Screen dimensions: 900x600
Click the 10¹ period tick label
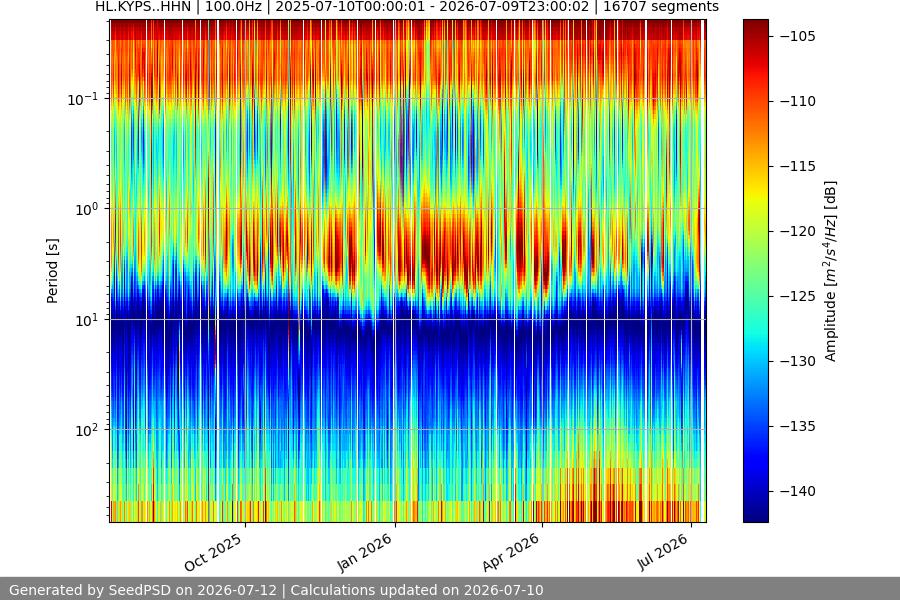pyautogui.click(x=87, y=320)
